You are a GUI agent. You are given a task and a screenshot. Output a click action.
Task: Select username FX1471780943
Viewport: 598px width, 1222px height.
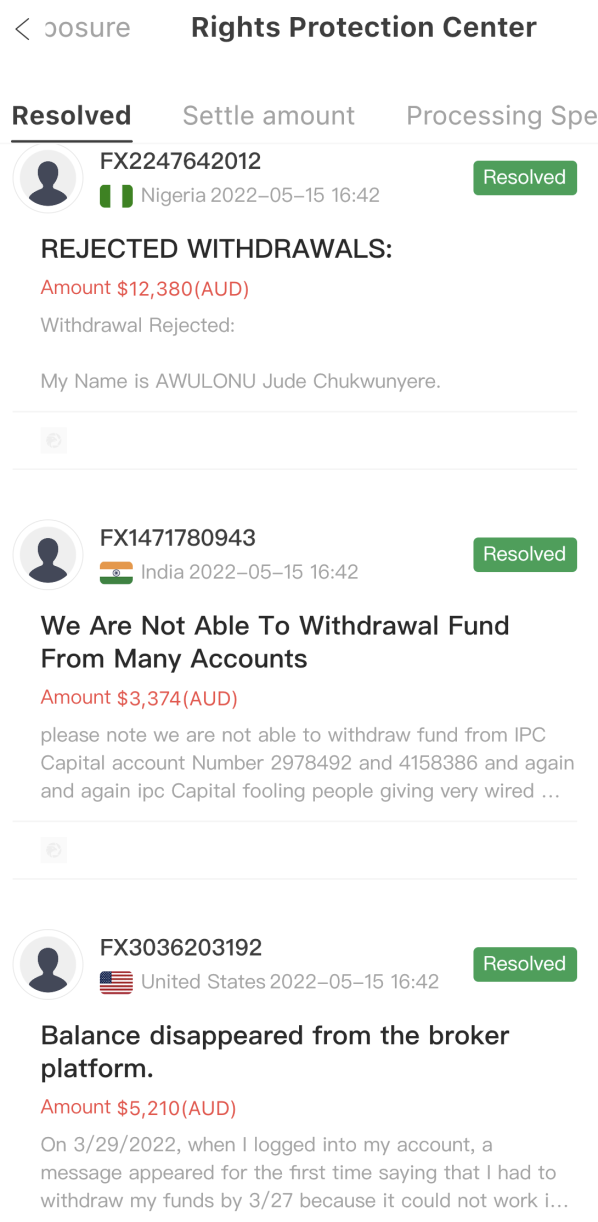point(178,538)
